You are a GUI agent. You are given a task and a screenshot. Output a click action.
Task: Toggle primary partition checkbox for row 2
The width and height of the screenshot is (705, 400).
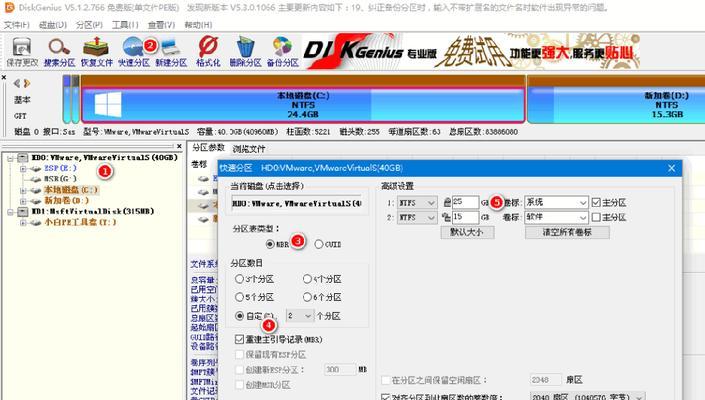[x=596, y=217]
